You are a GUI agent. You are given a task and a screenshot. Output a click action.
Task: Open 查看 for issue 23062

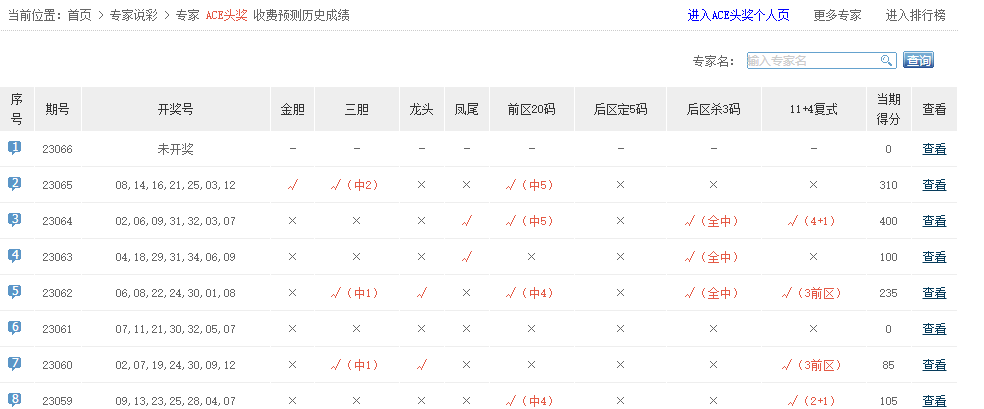(934, 293)
